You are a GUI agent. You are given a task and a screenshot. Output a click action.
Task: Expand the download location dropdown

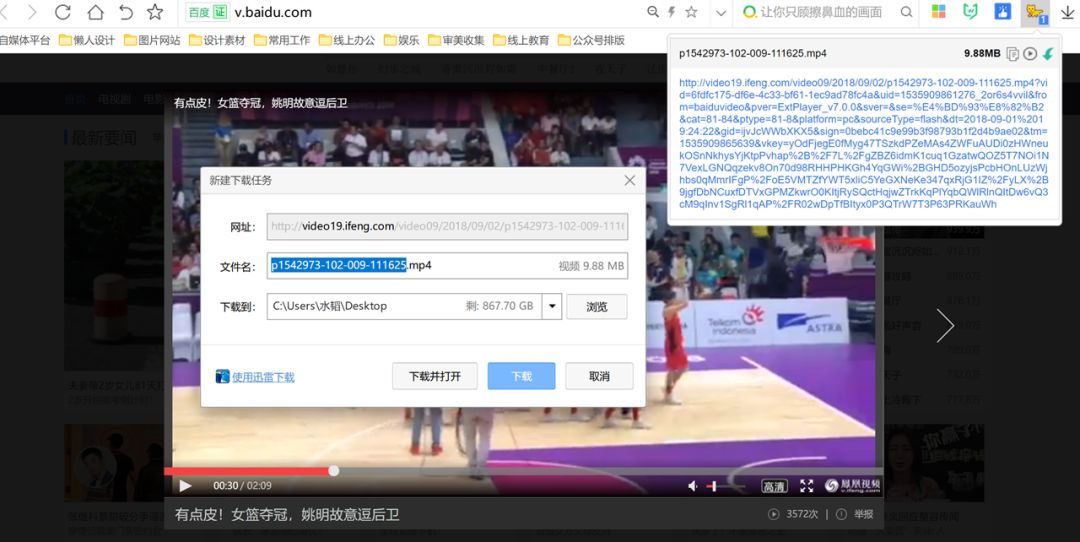point(552,306)
